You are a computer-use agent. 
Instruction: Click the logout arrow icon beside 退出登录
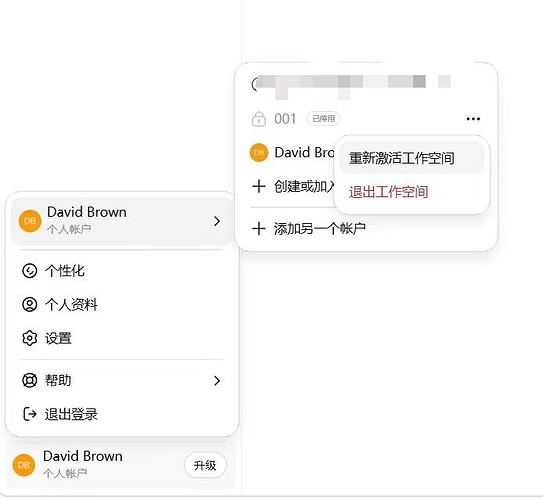click(29, 414)
